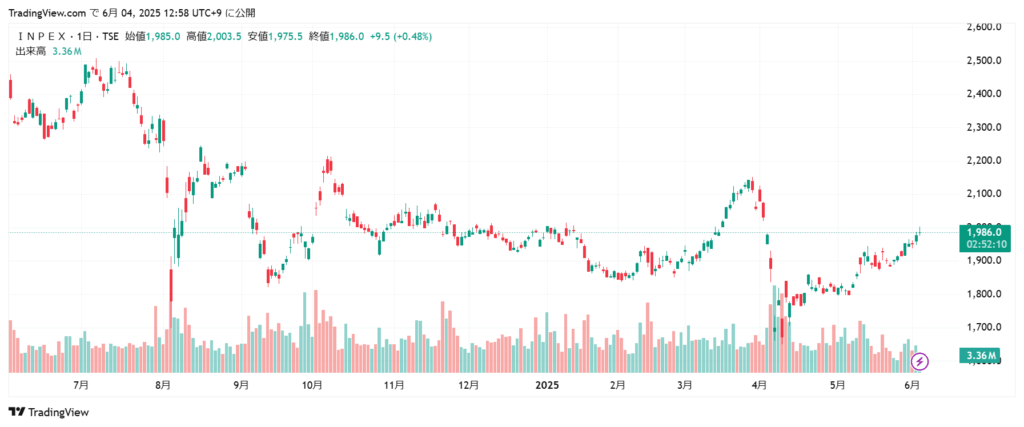The width and height of the screenshot is (1024, 427).
Task: Click the 2,300.0 price axis label
Action: [x=984, y=127]
